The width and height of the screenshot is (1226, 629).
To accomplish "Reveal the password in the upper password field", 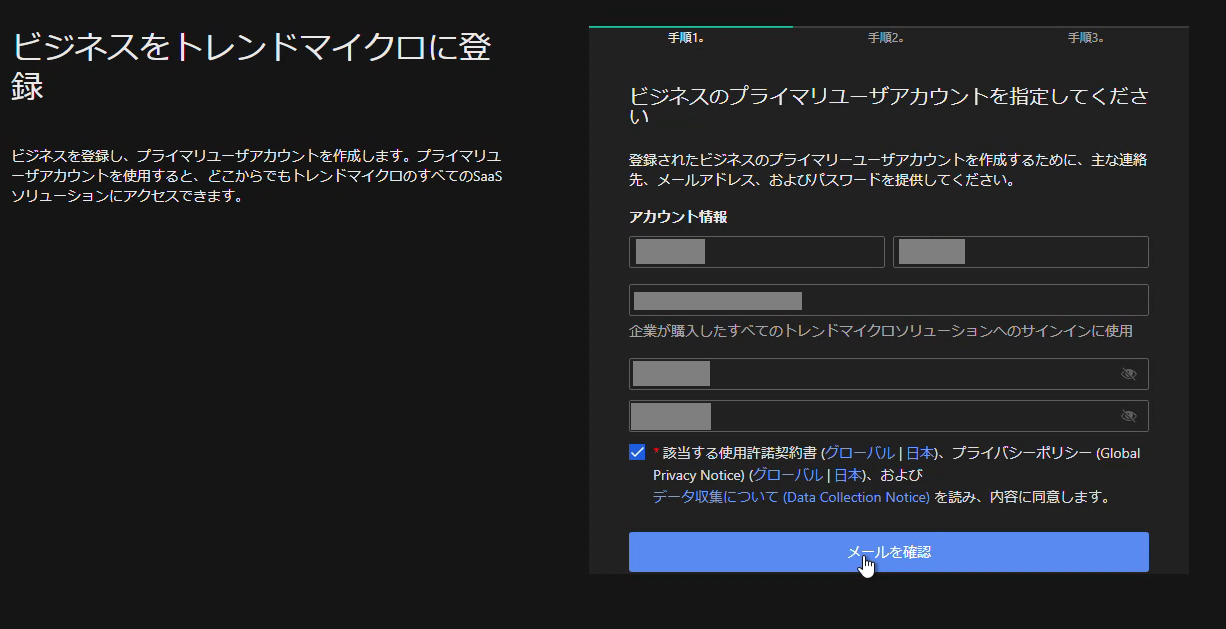I will coord(1128,374).
